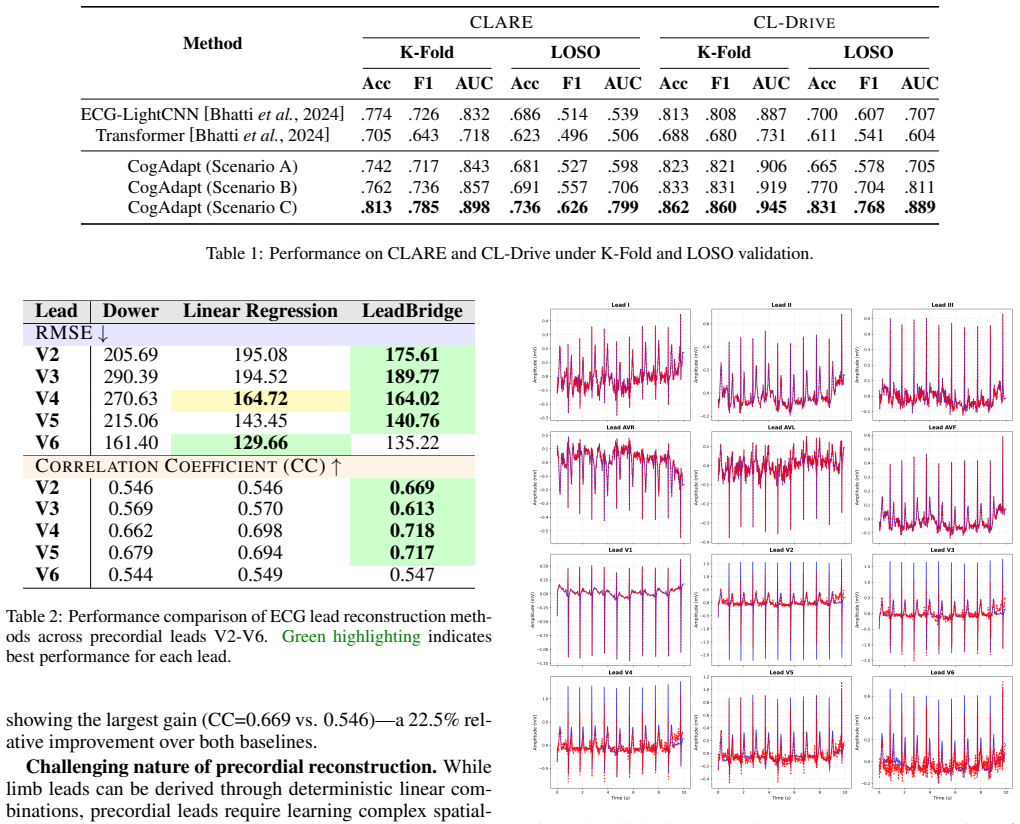Click the Lead I plot

click(x=620, y=364)
